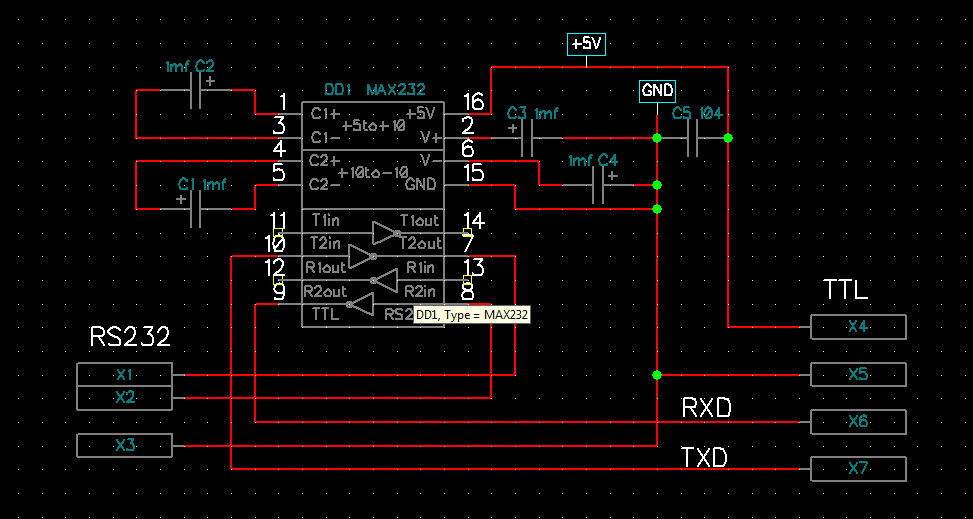Click the RS232 text label

point(130,337)
